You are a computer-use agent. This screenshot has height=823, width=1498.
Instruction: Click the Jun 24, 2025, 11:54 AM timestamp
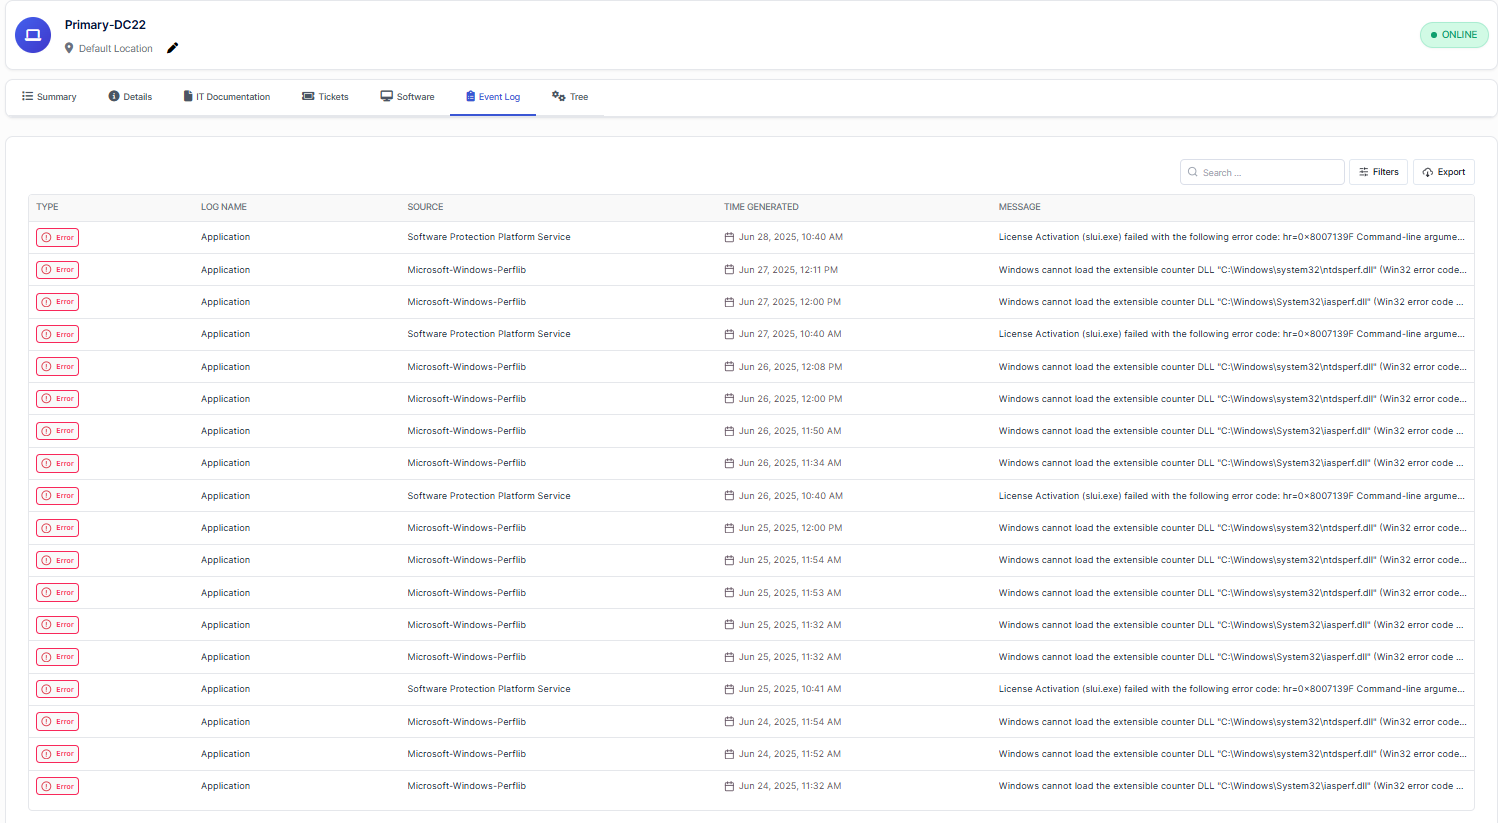790,722
